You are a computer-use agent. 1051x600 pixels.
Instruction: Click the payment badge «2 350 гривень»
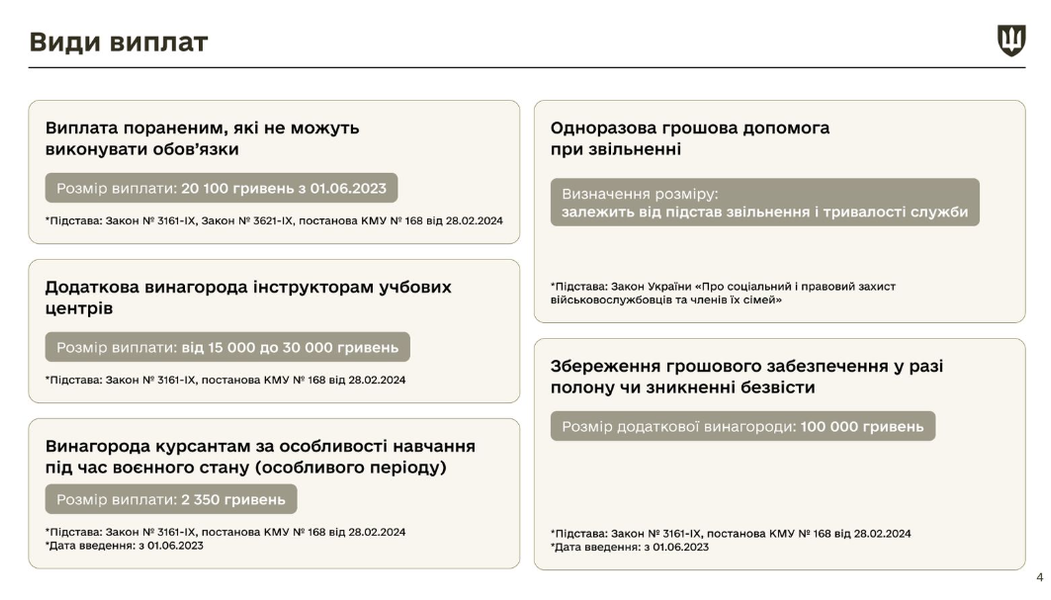(x=170, y=498)
